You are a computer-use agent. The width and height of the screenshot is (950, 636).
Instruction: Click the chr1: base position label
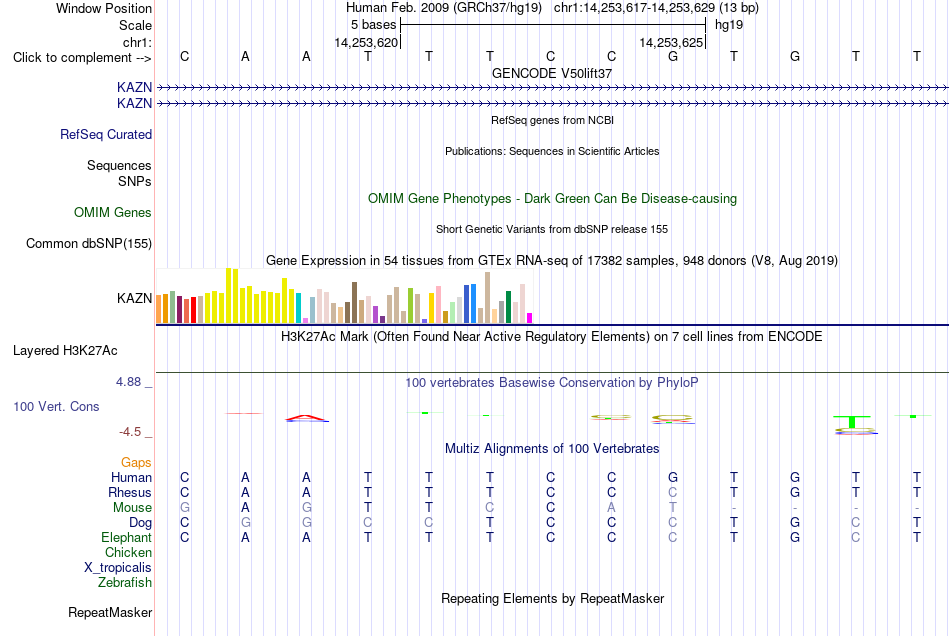137,42
